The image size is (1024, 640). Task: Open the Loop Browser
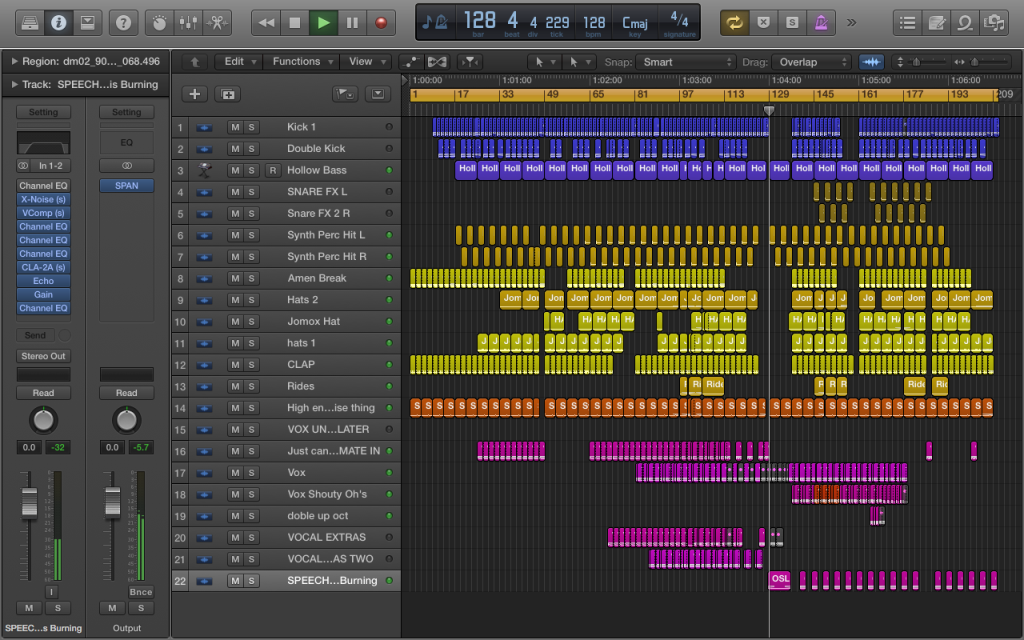click(x=965, y=21)
